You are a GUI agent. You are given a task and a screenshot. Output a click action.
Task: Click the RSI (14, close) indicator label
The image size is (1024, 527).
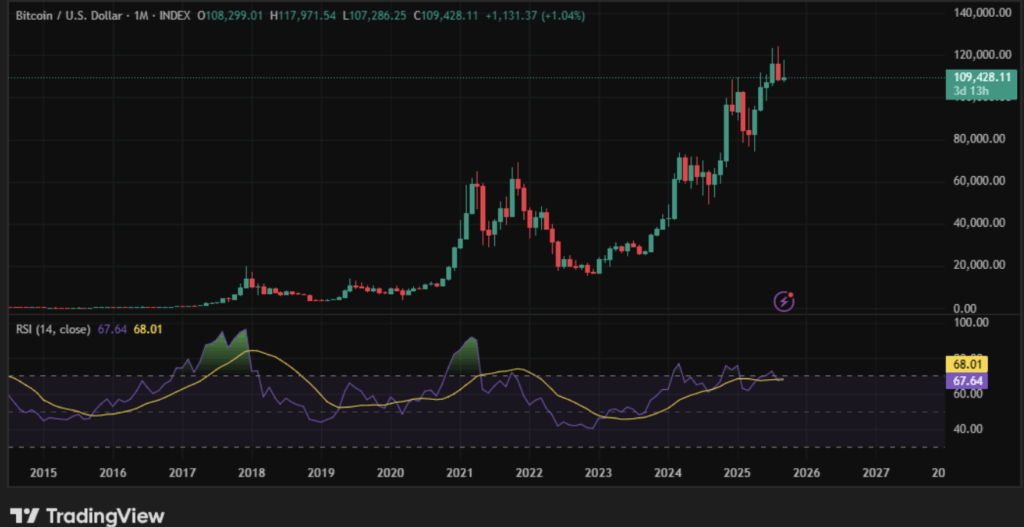[53, 329]
